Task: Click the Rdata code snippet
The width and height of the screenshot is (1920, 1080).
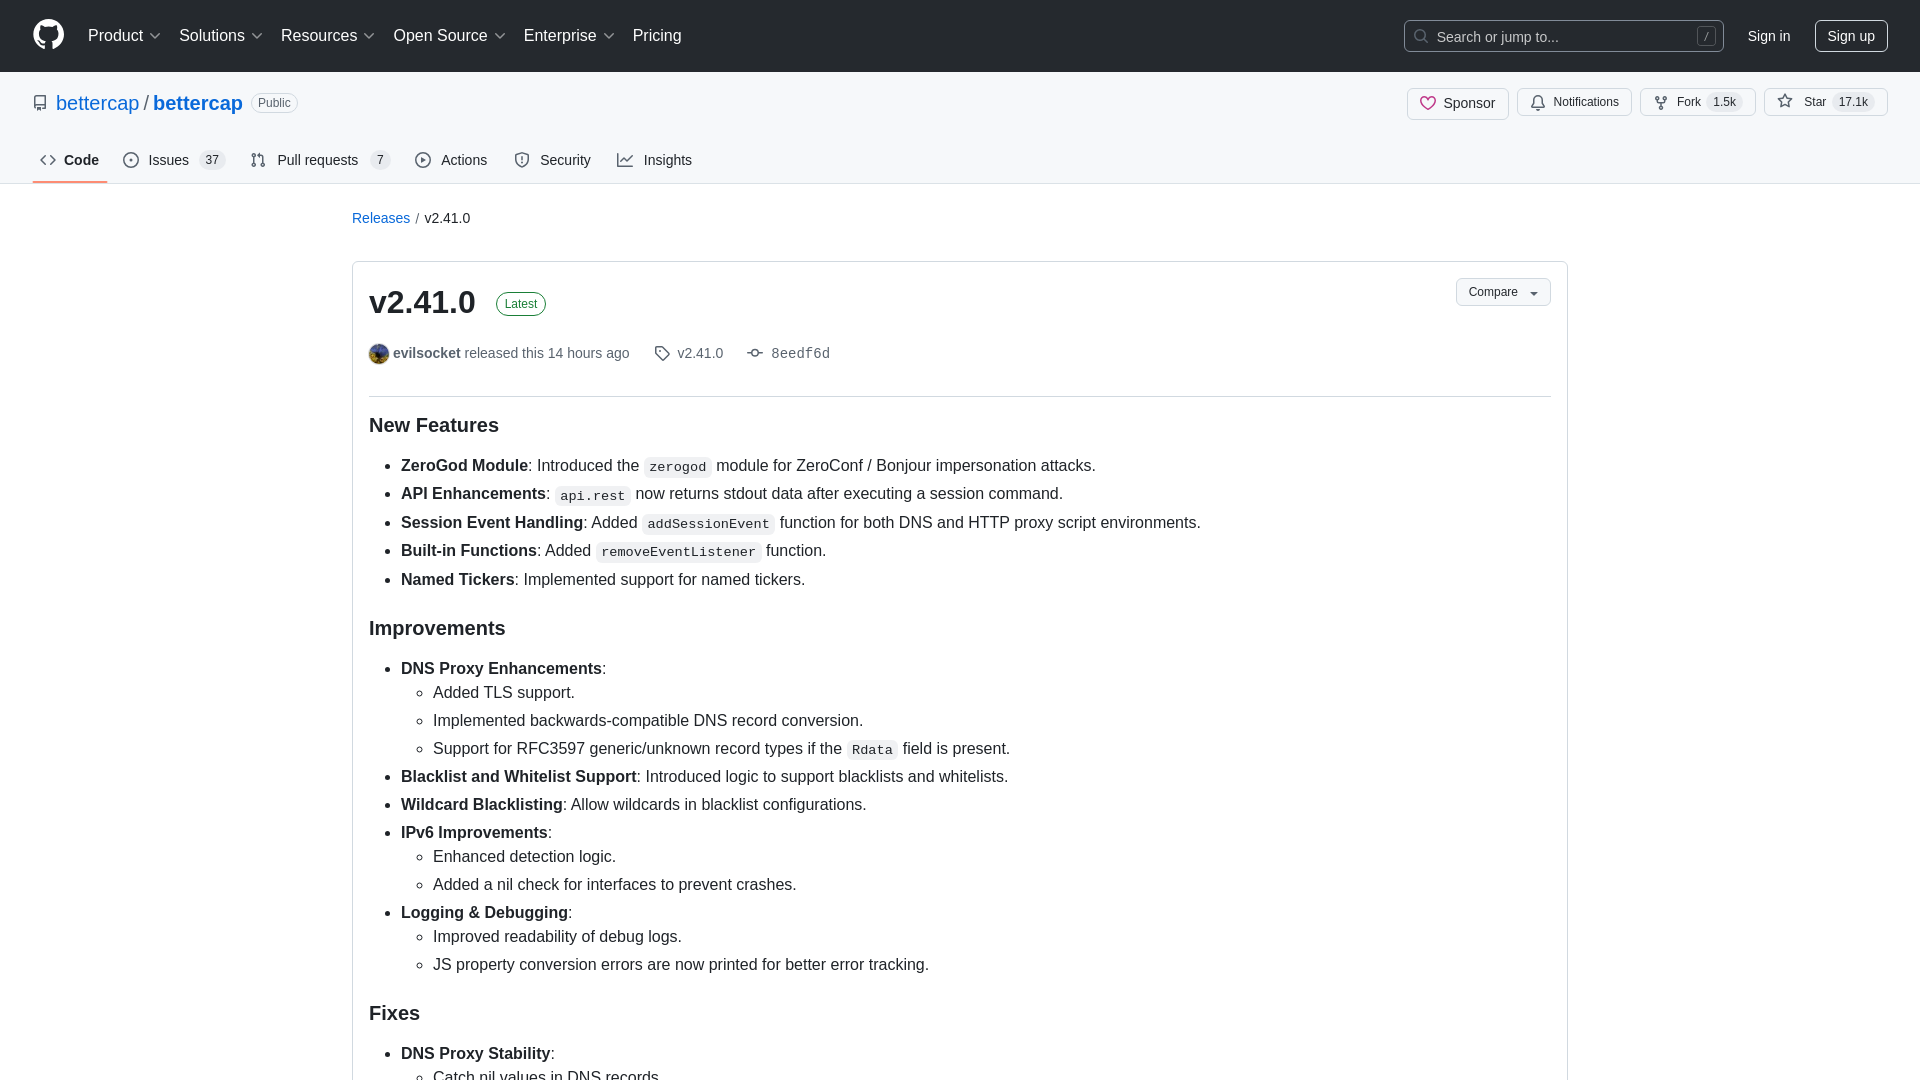Action: click(872, 750)
